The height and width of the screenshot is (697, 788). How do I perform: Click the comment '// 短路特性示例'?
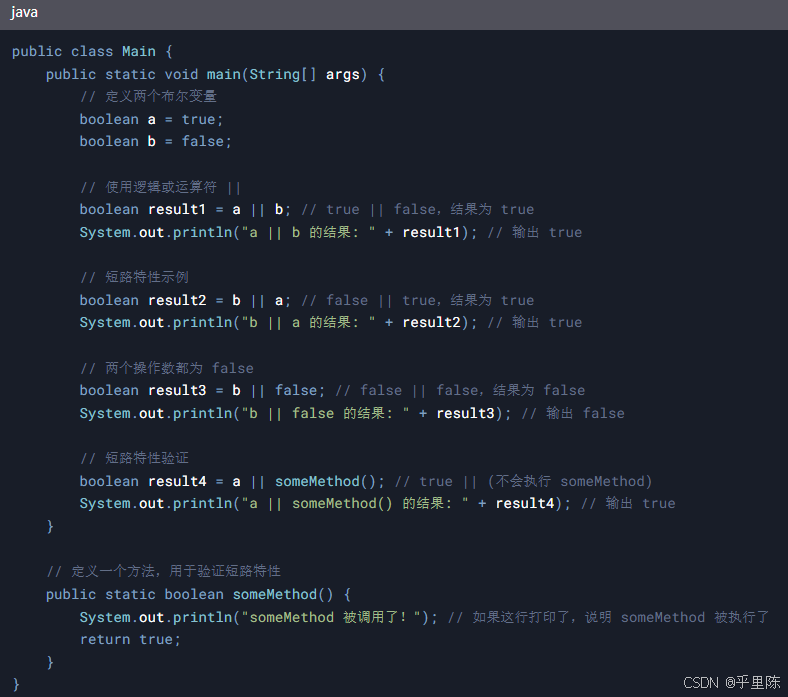tap(134, 277)
